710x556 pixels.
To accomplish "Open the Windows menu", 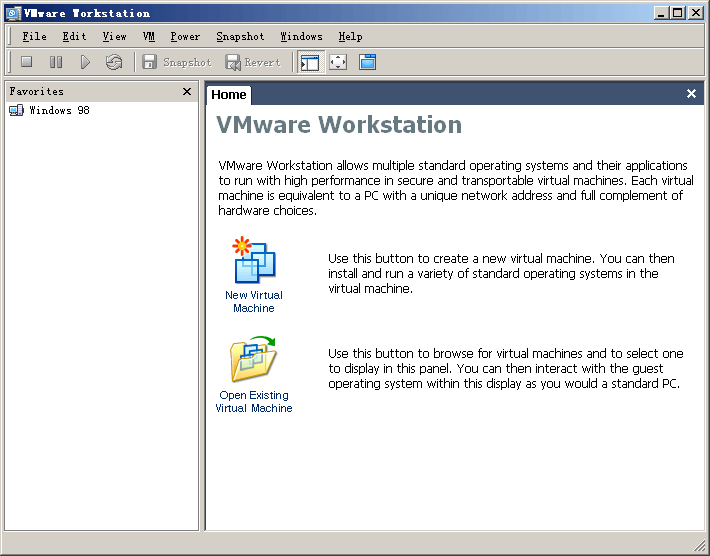I will tap(301, 36).
